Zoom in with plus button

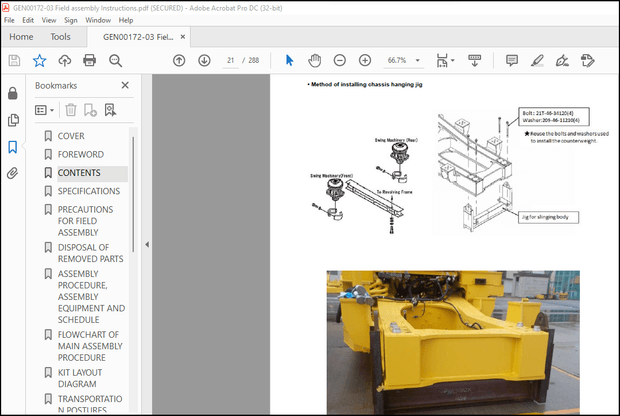[365, 61]
